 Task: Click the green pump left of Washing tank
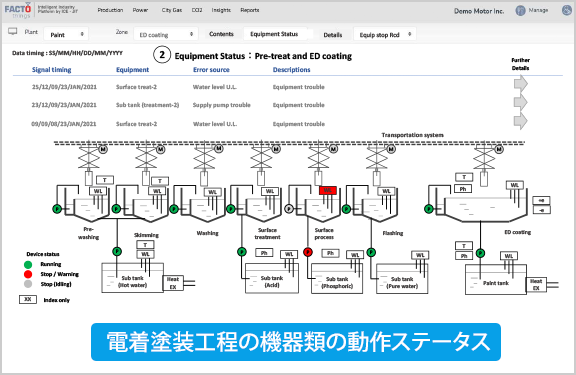[x=174, y=209]
